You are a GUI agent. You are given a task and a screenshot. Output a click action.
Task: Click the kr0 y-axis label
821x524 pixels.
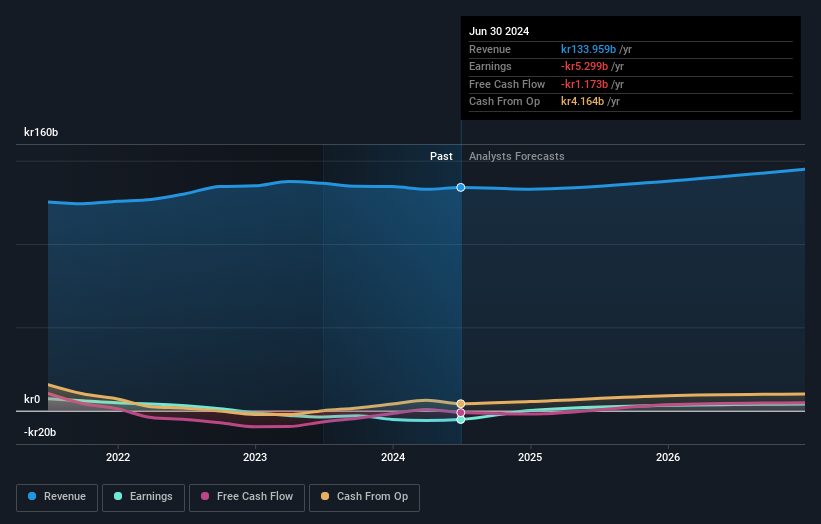(32, 399)
